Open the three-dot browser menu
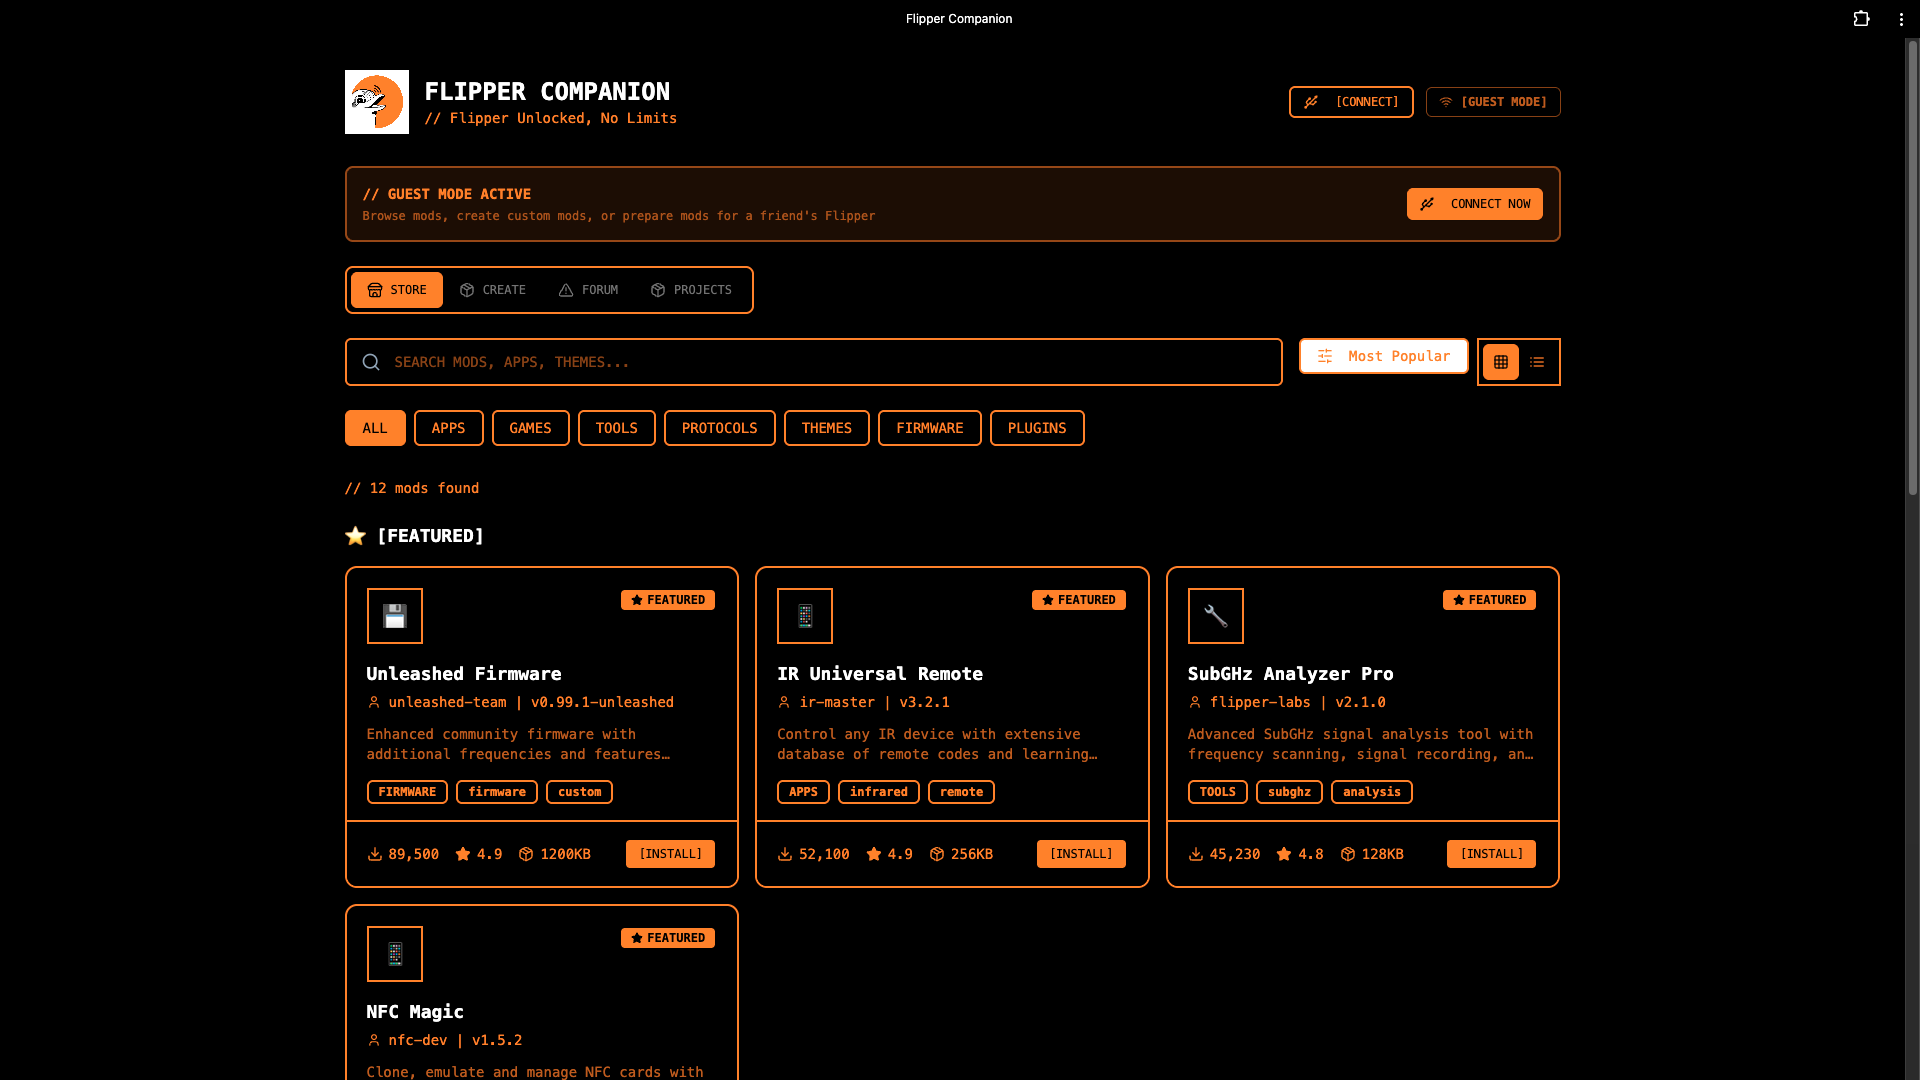This screenshot has height=1080, width=1920. 1901,19
